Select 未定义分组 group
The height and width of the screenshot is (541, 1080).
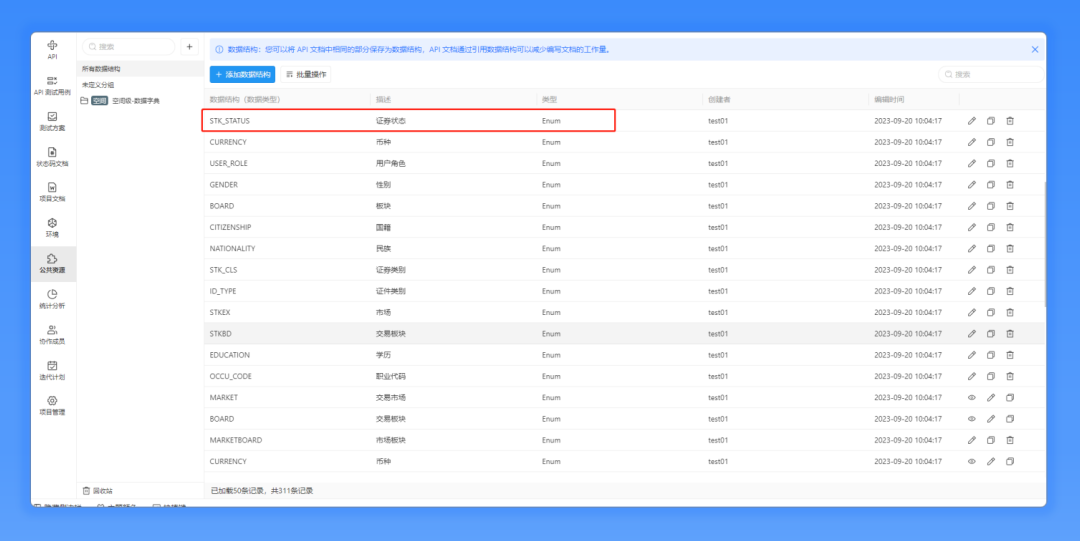click(98, 85)
